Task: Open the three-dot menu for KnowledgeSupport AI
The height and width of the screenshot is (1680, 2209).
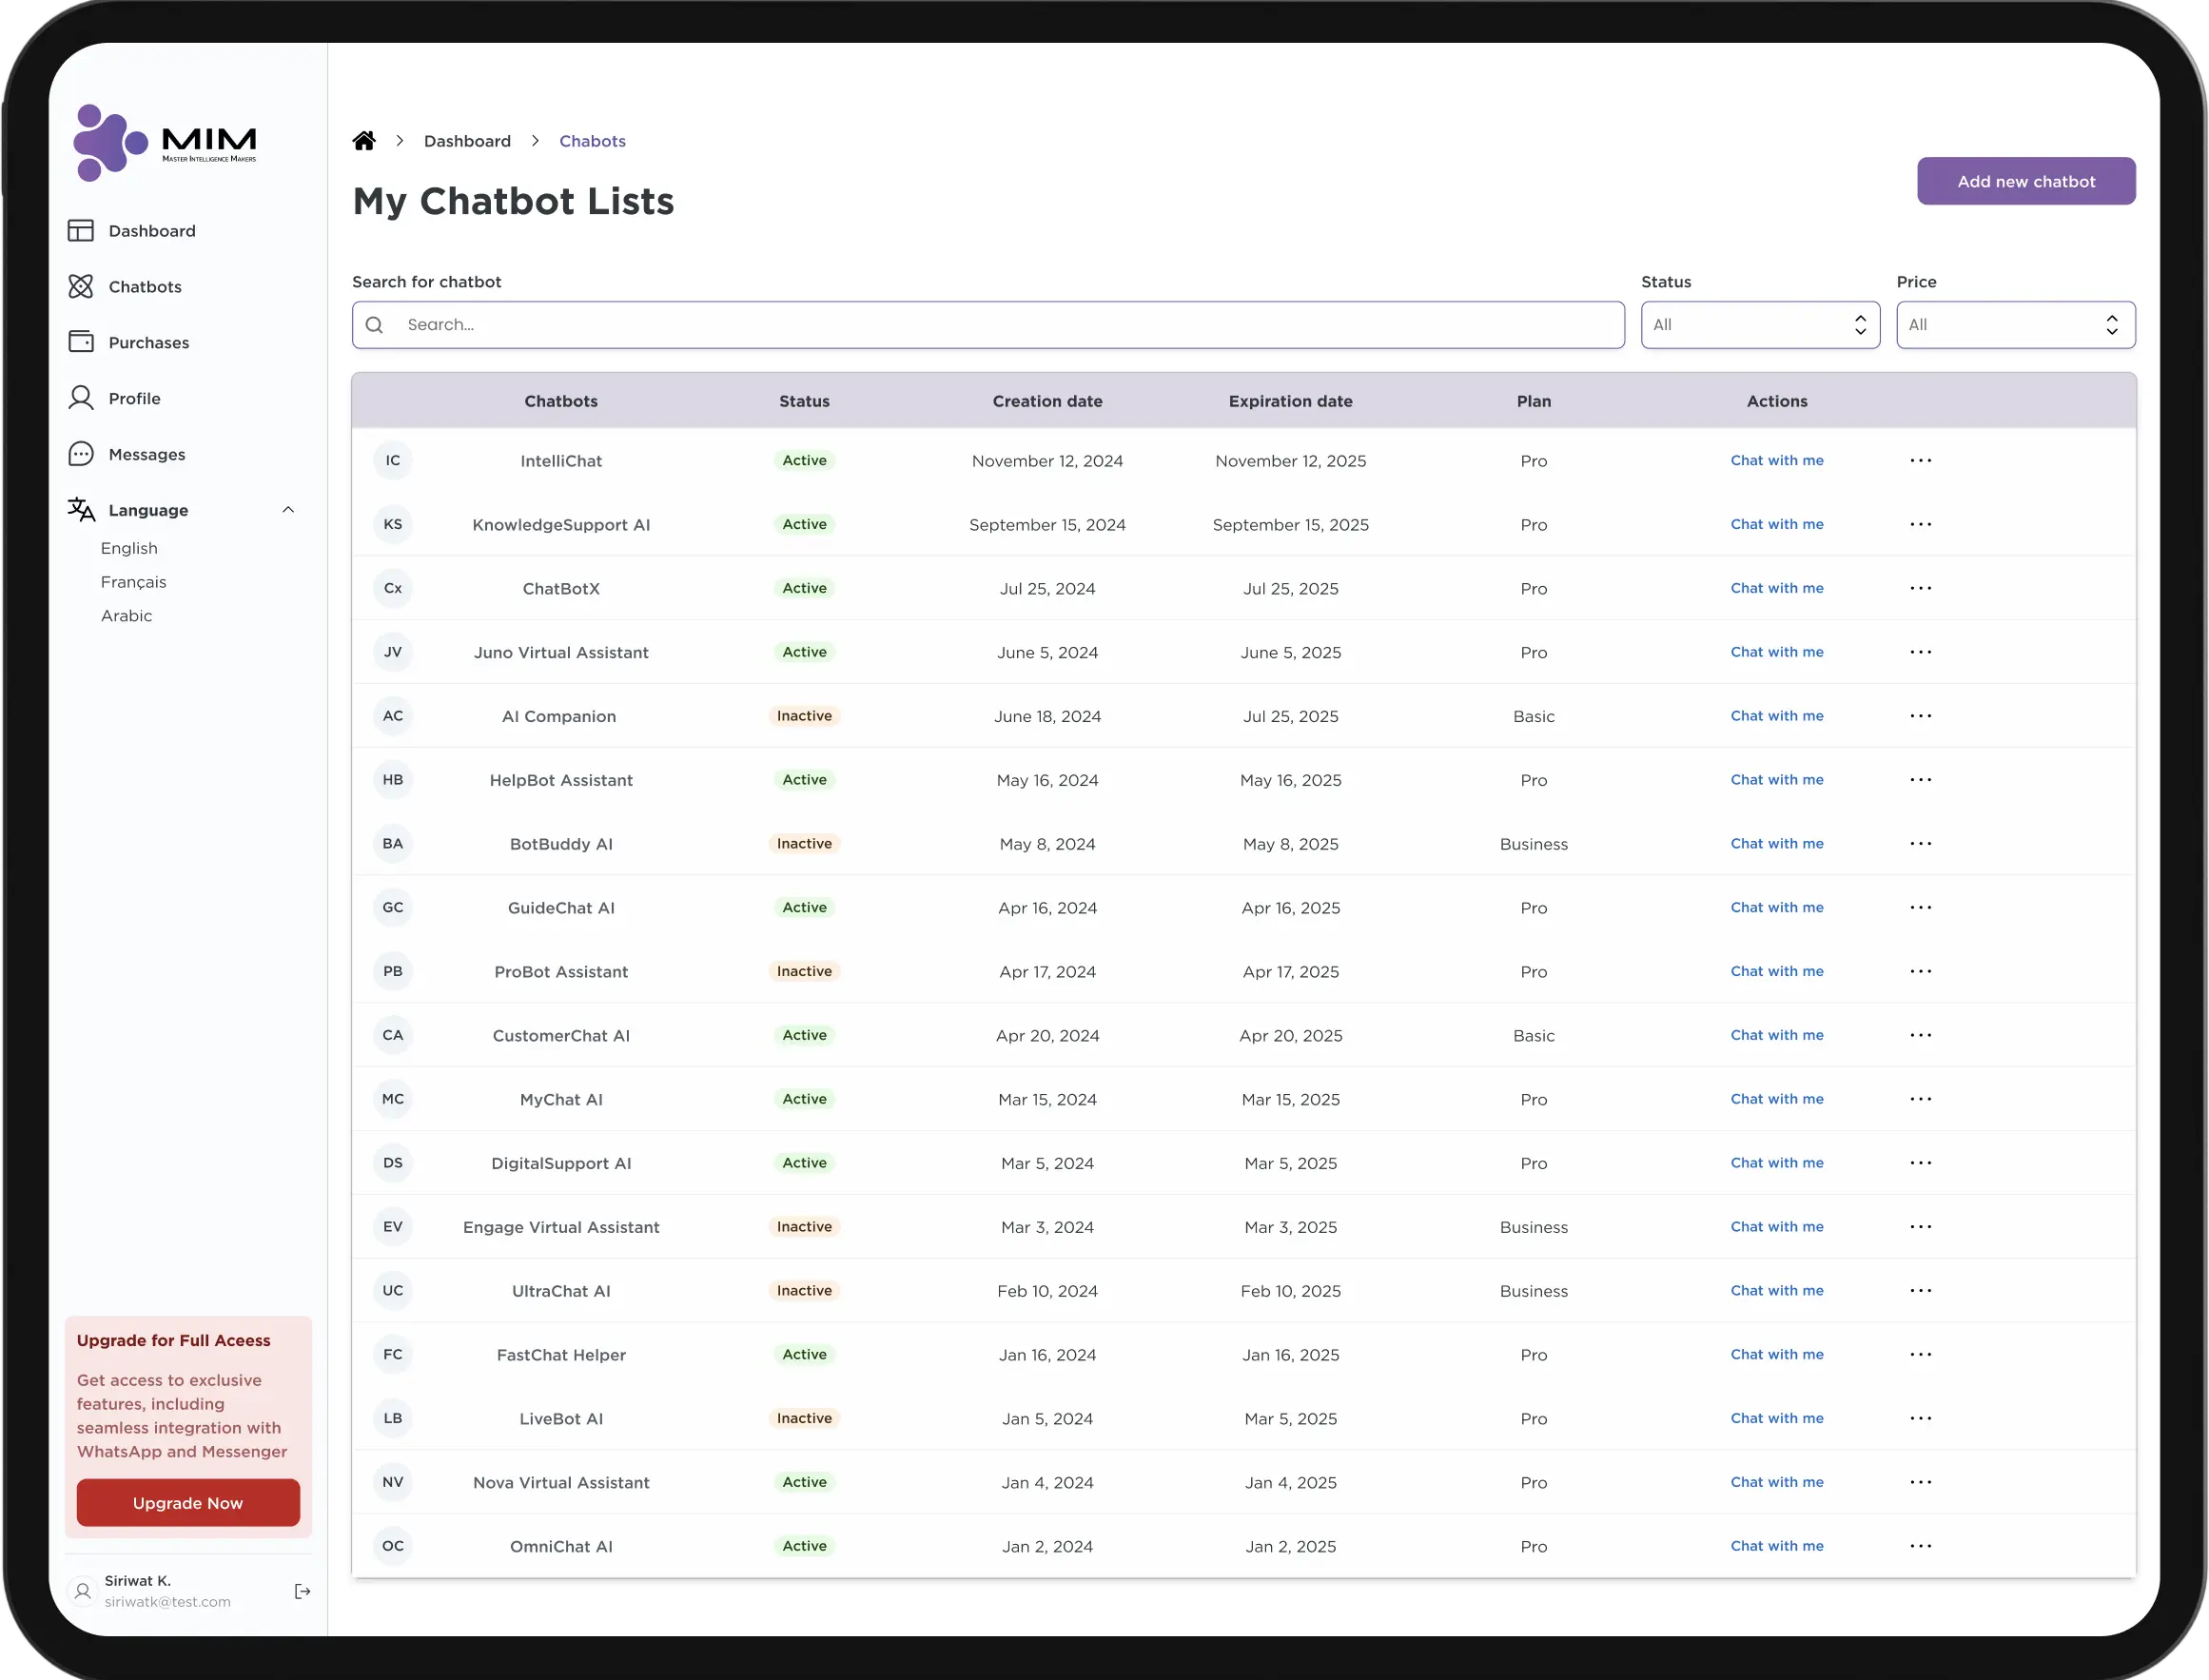Action: point(1921,525)
